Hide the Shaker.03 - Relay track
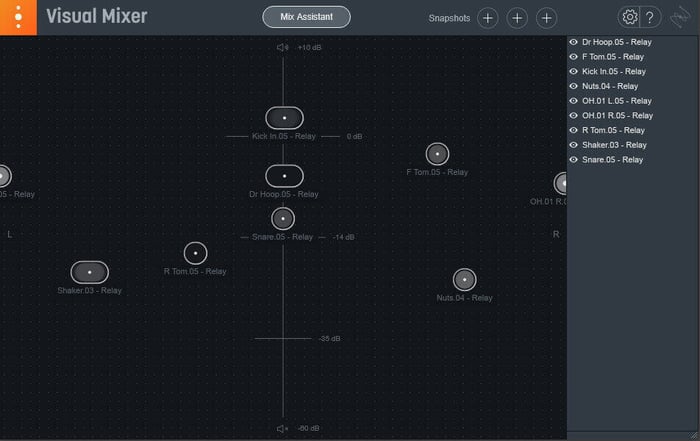 point(574,145)
